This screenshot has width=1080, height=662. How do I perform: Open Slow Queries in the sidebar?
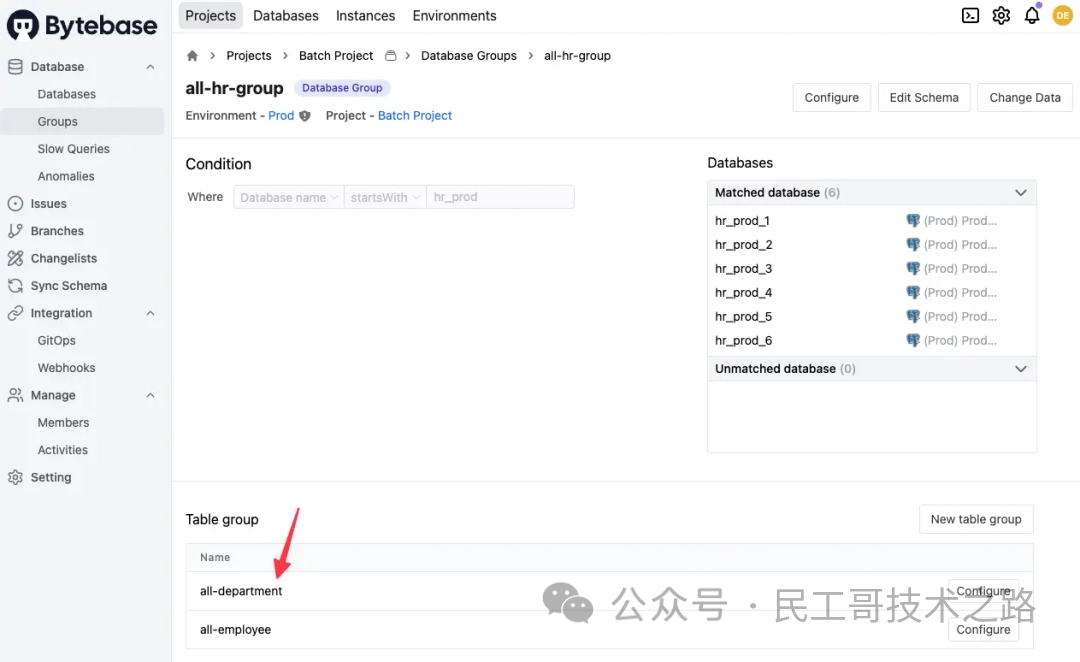click(74, 149)
